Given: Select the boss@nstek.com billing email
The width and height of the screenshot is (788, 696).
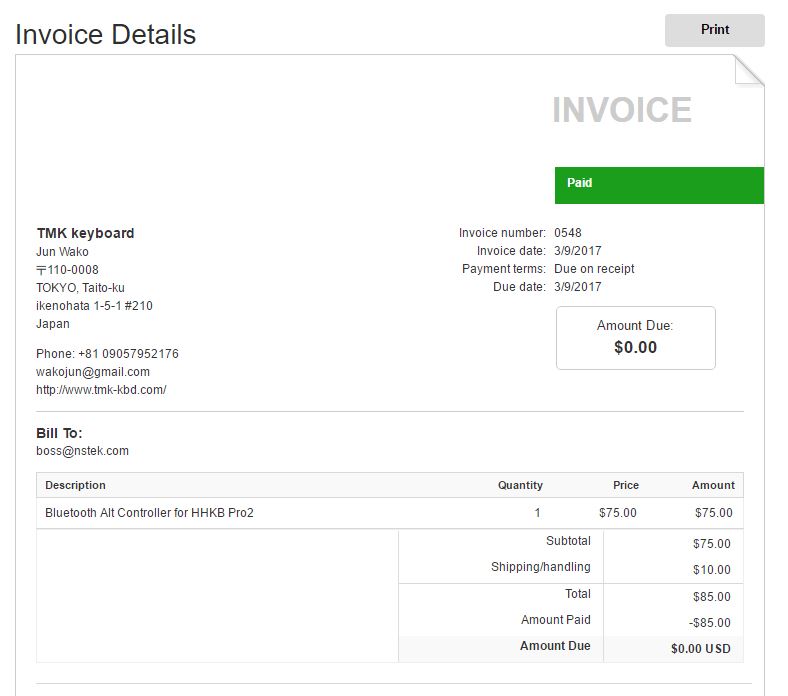Looking at the screenshot, I should coord(82,451).
